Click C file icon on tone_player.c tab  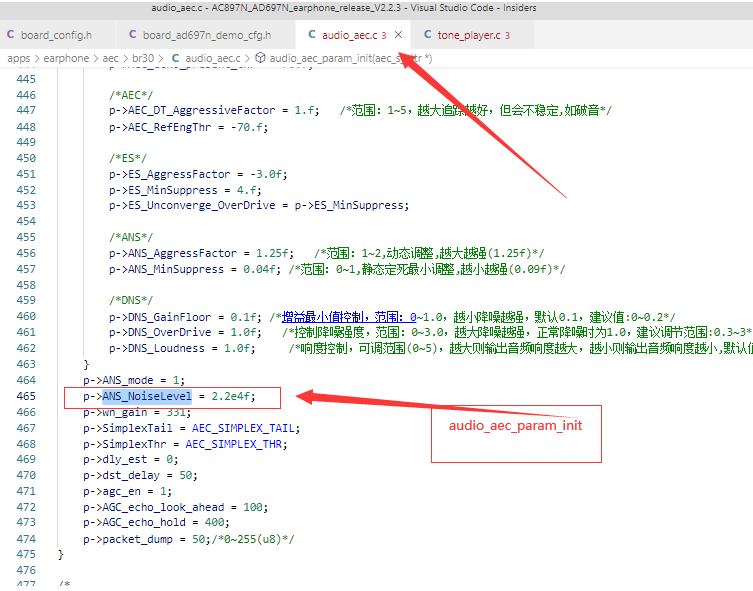pyautogui.click(x=427, y=35)
